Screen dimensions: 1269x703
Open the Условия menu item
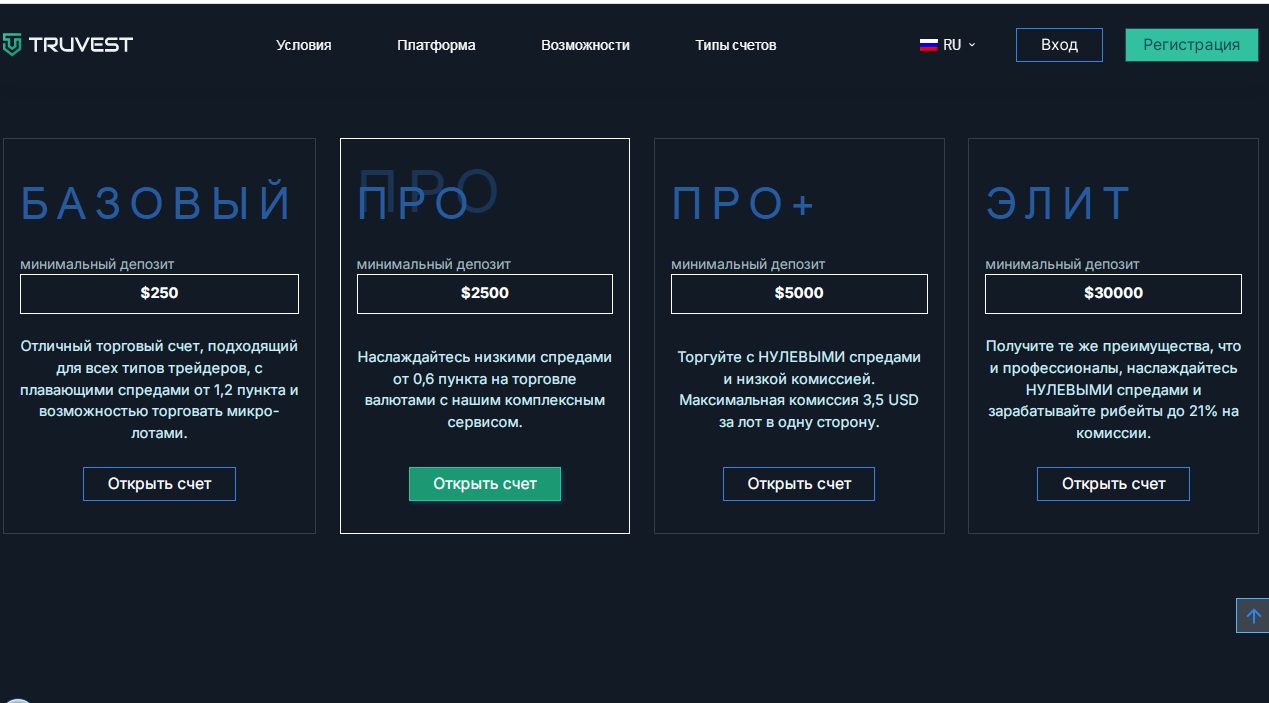[x=304, y=45]
